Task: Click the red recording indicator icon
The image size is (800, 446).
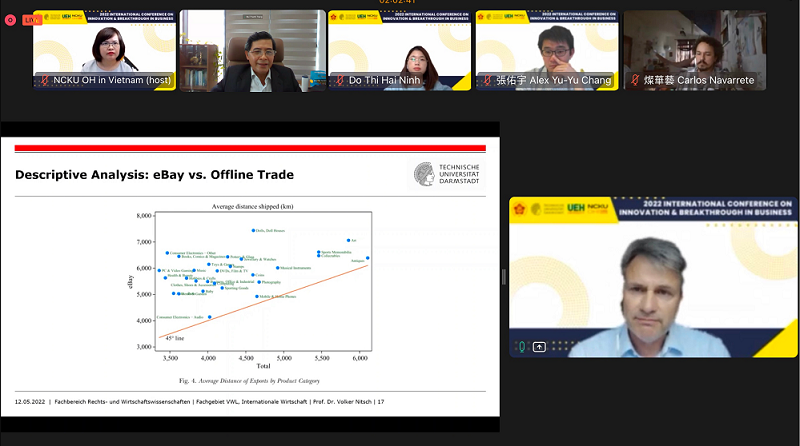Action: click(x=10, y=20)
